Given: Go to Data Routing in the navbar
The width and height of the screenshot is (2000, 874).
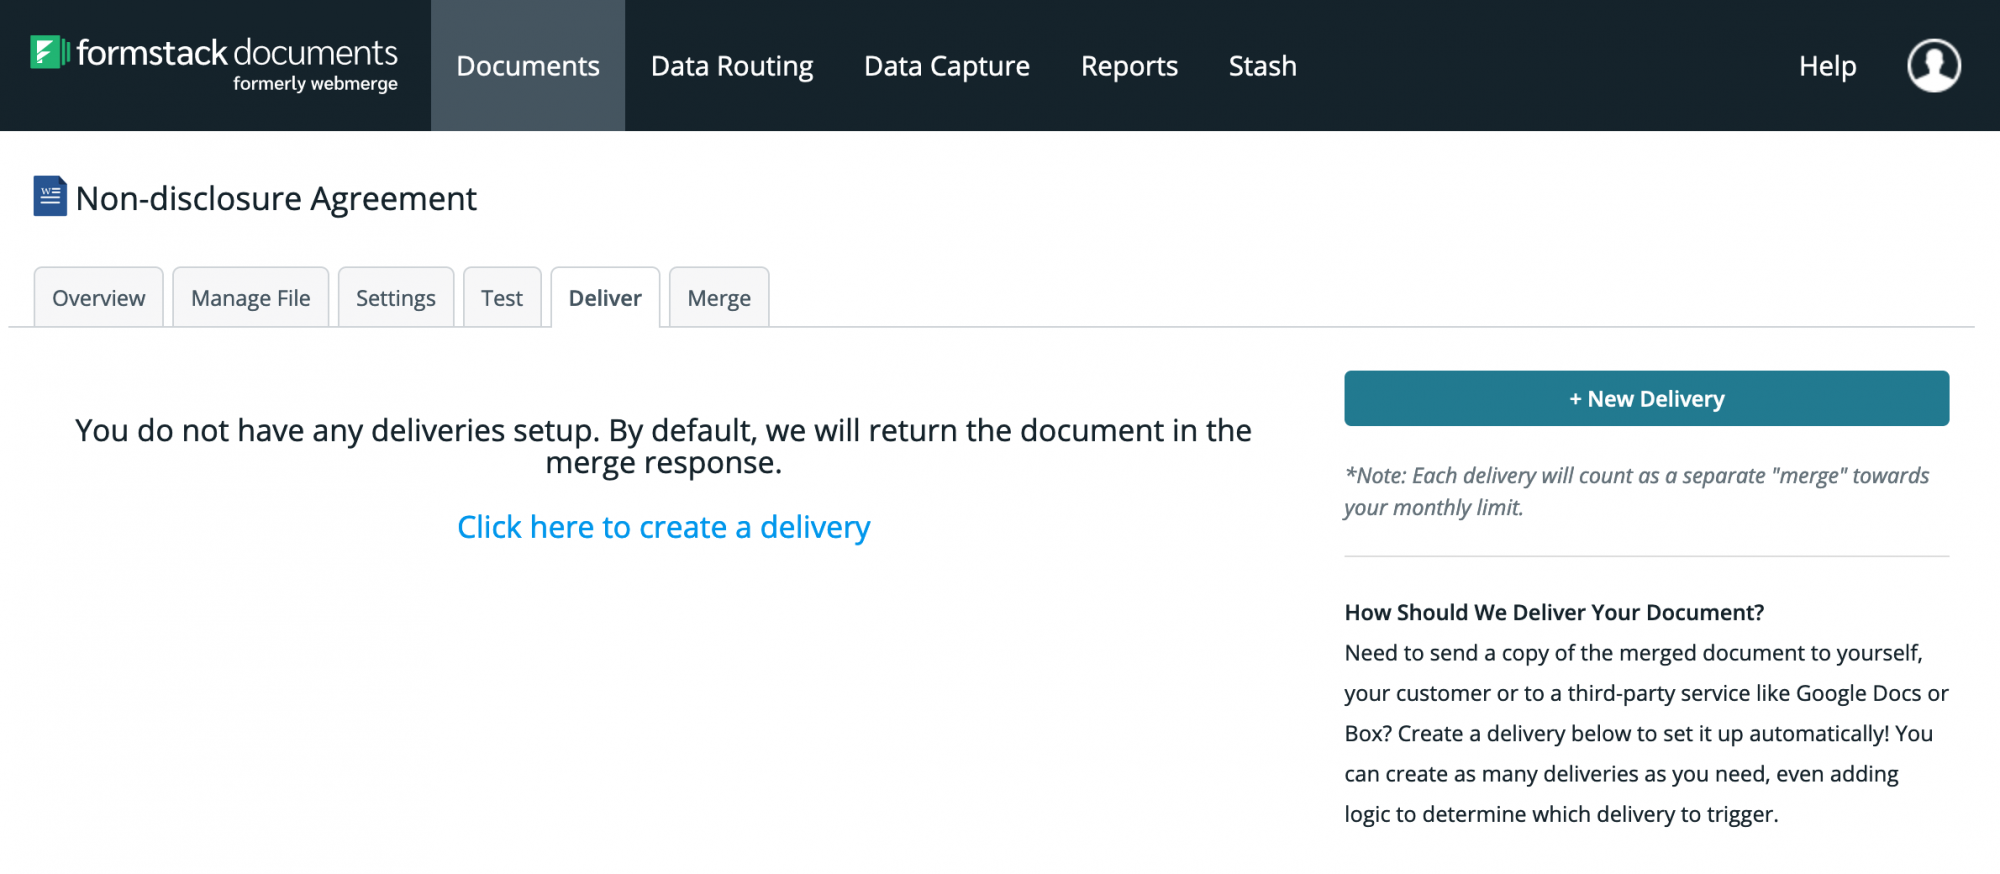Looking at the screenshot, I should (732, 66).
